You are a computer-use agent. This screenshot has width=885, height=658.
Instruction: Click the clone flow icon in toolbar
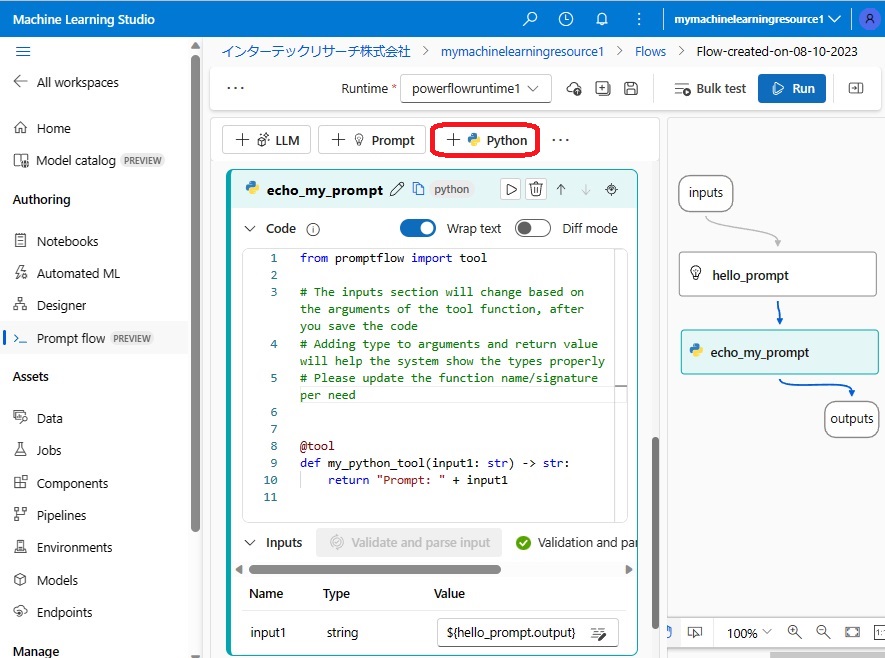point(602,89)
